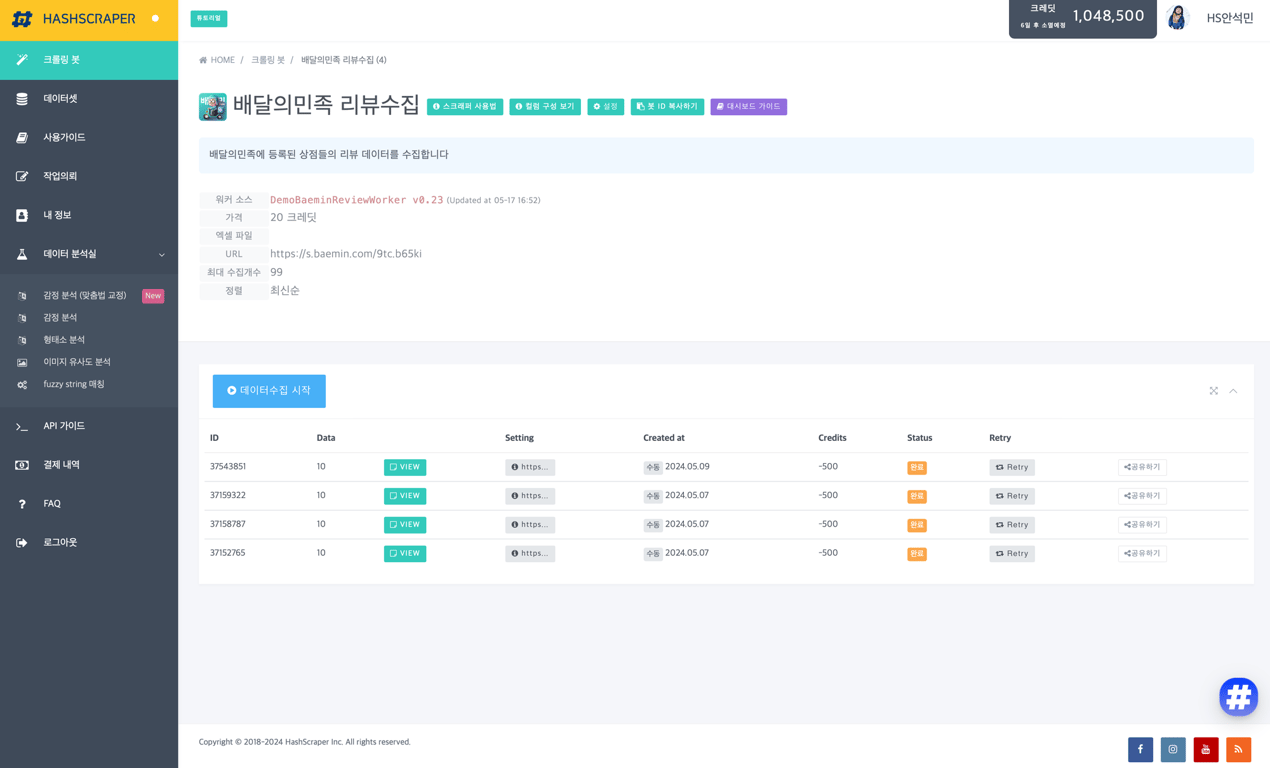1270x768 pixels.
Task: Click the fuzzy string 매칭 gears icon
Action: [x=22, y=385]
